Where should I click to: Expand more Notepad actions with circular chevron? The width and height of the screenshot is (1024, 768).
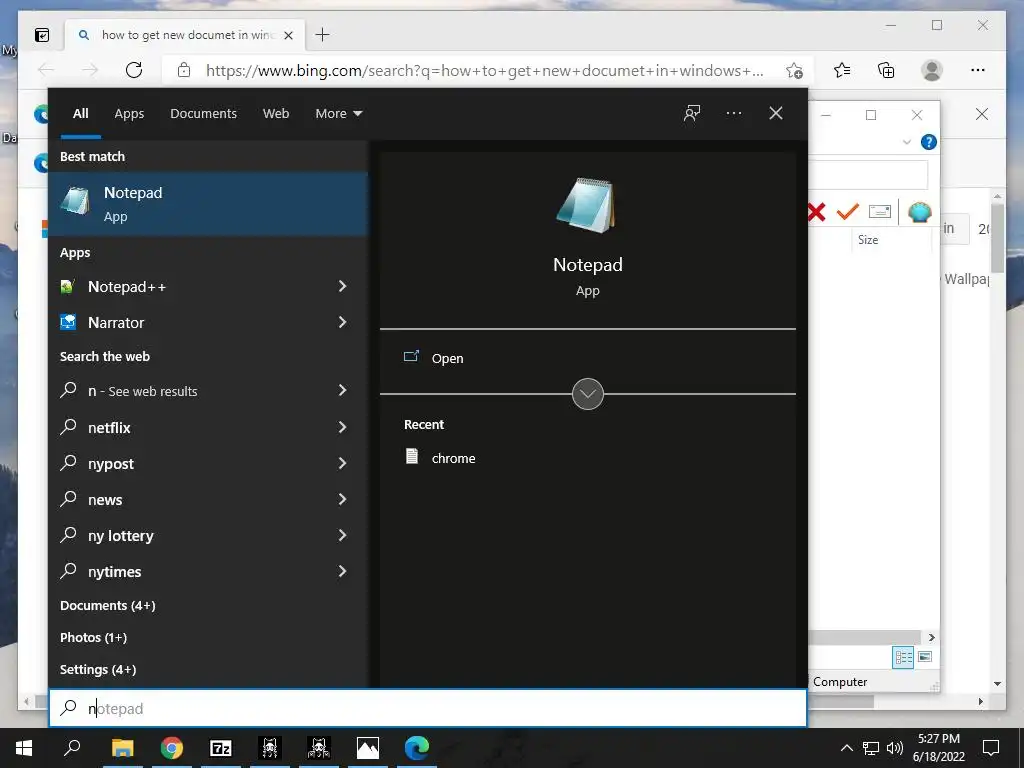pyautogui.click(x=587, y=394)
